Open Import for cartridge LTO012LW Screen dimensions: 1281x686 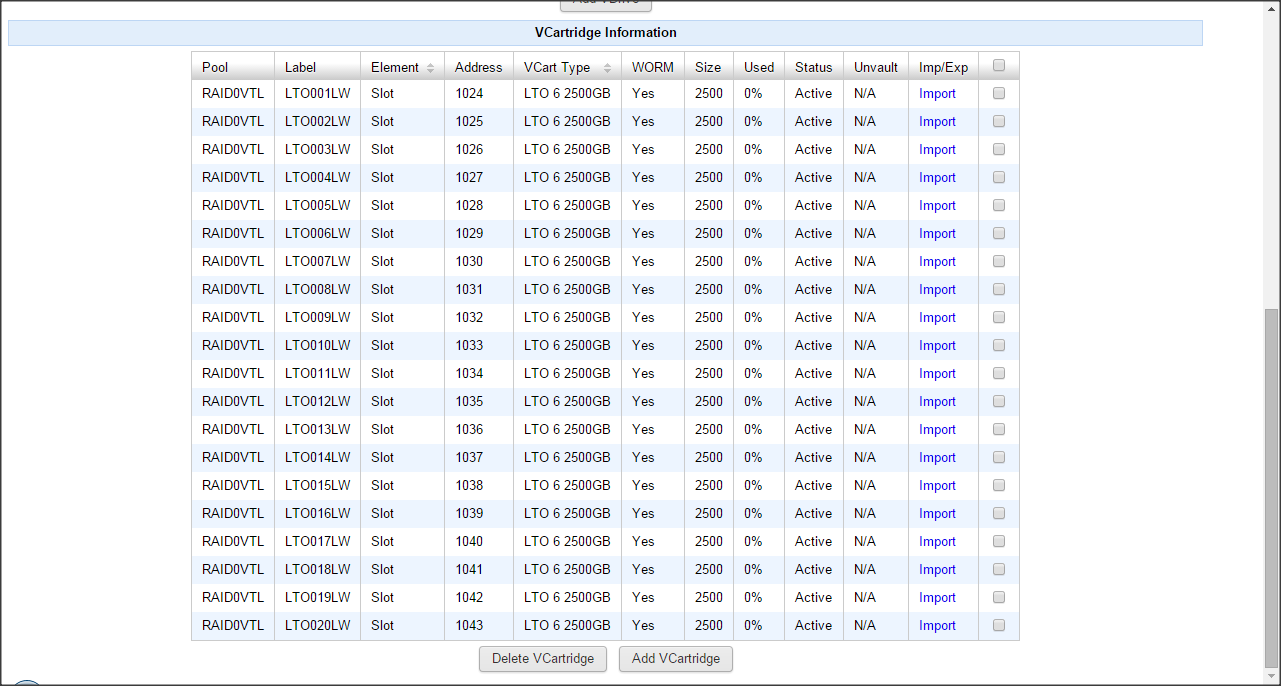937,402
